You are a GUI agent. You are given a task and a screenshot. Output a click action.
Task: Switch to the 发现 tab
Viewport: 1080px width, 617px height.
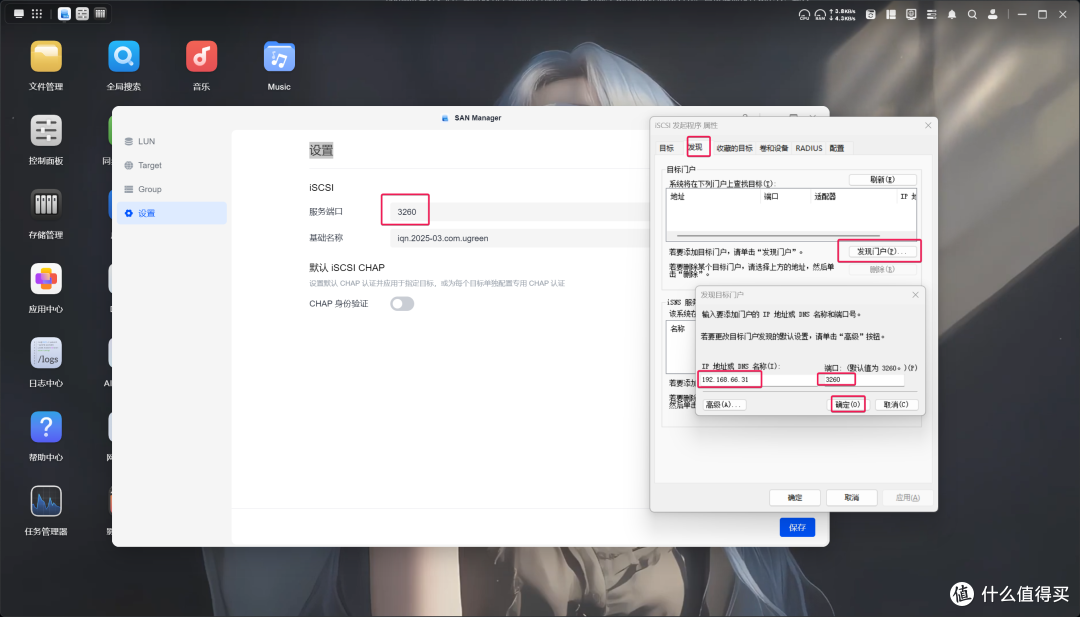point(695,147)
